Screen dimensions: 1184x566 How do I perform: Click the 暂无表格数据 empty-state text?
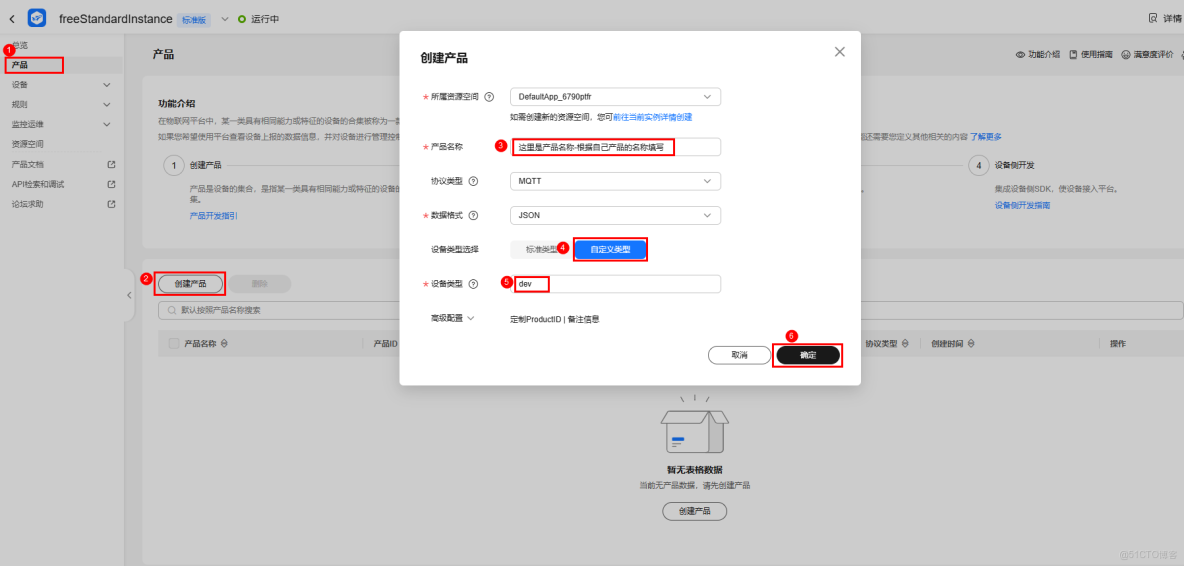point(695,469)
